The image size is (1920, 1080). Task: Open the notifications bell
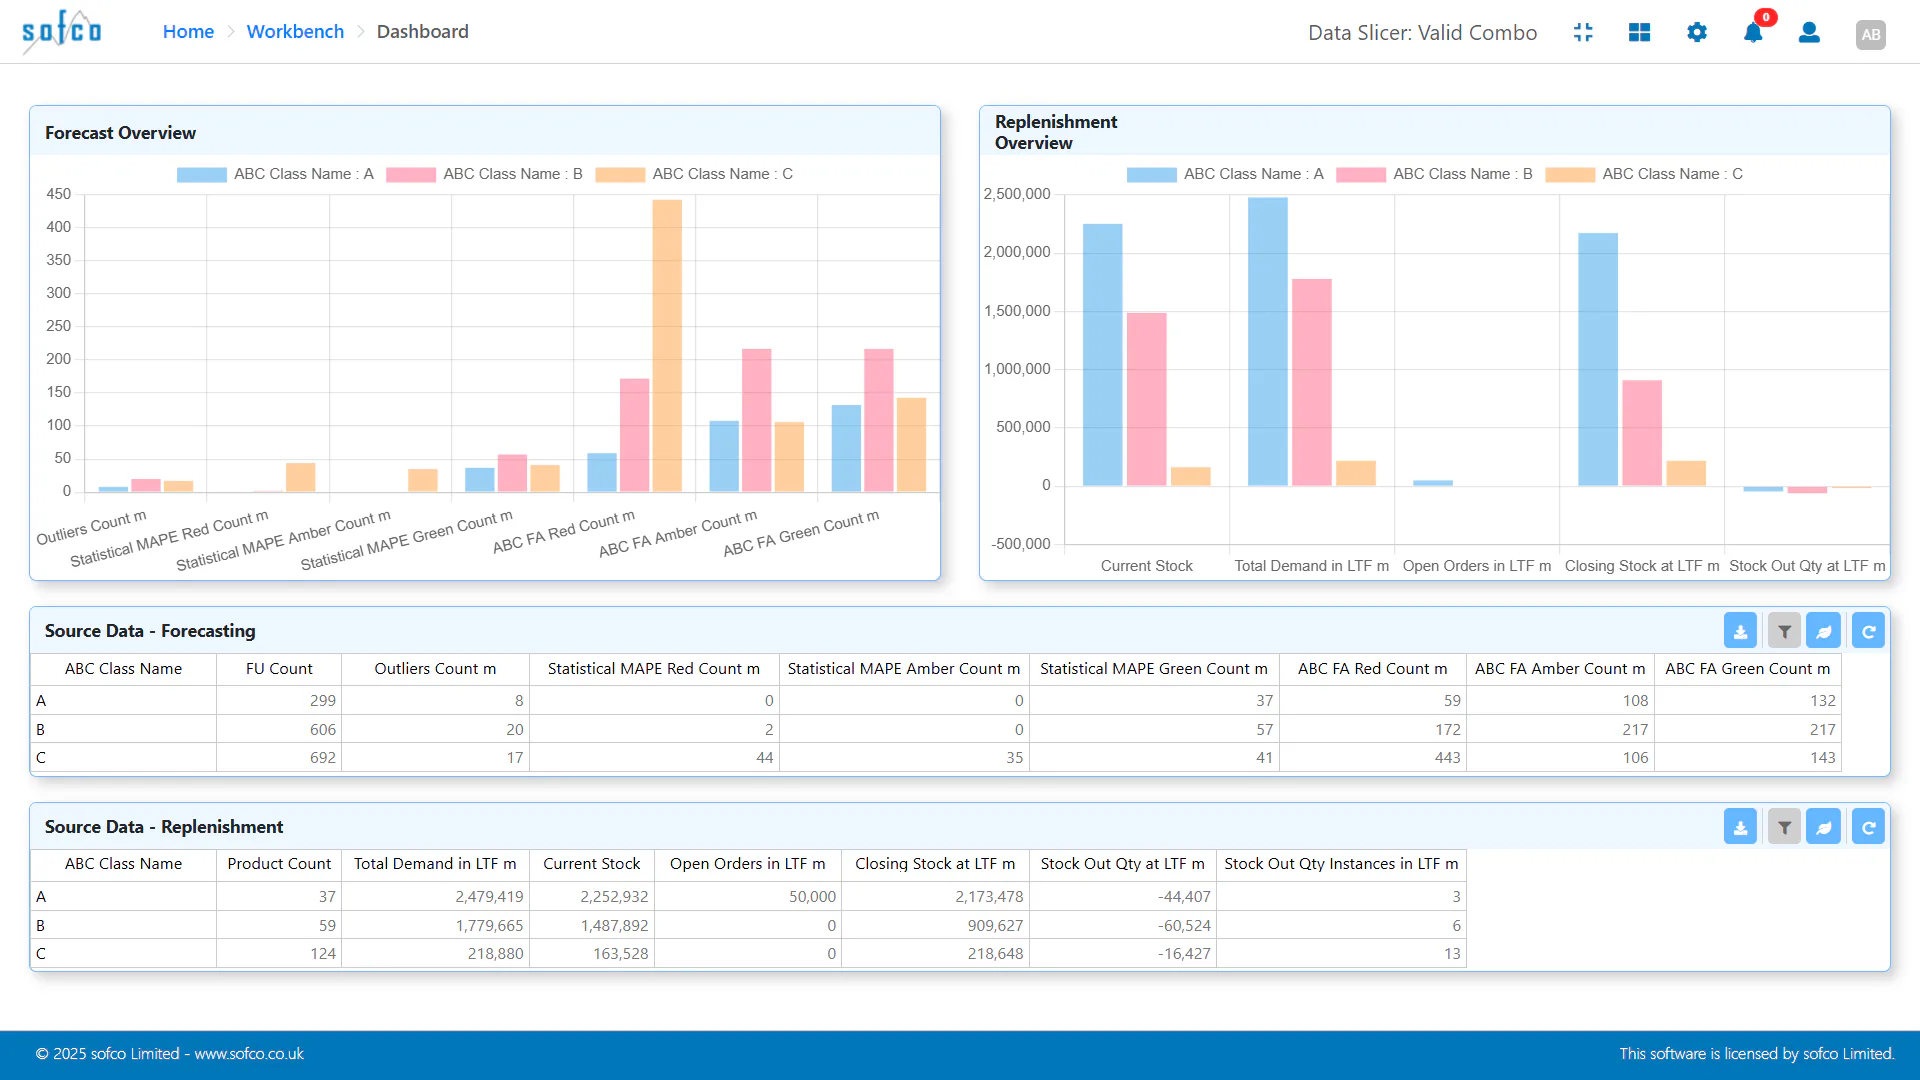[x=1754, y=32]
